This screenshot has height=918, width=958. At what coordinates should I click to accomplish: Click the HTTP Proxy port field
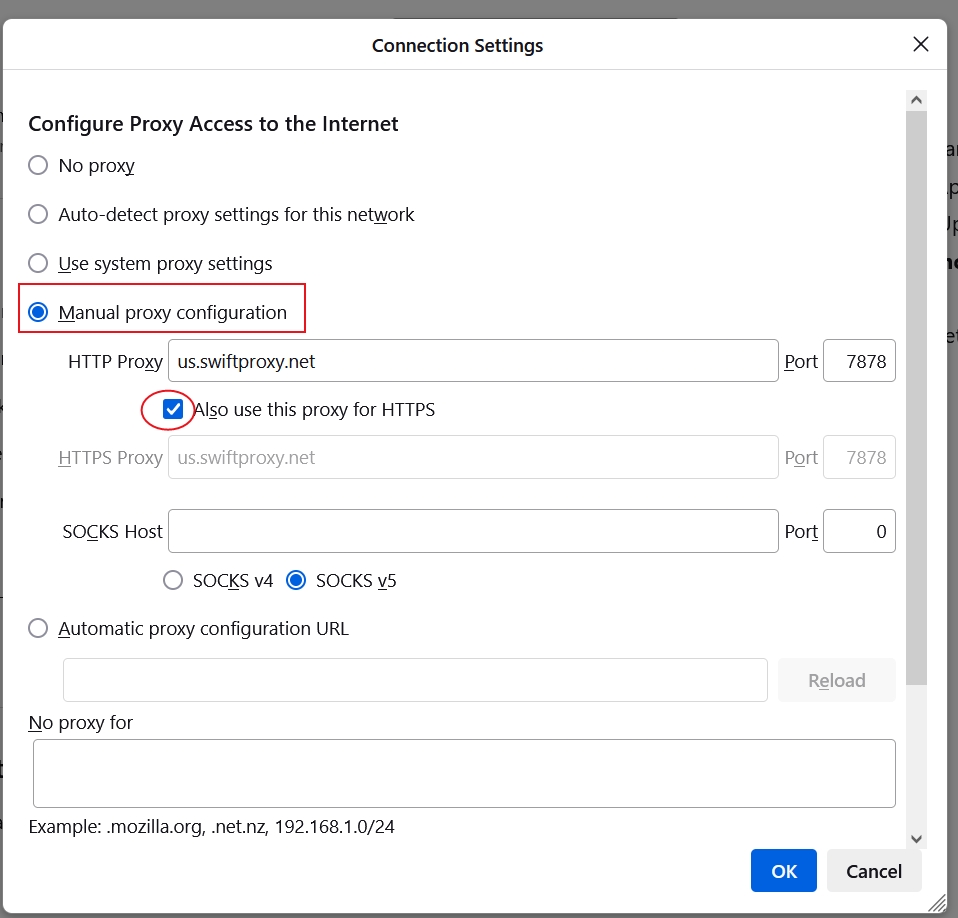[x=858, y=361]
